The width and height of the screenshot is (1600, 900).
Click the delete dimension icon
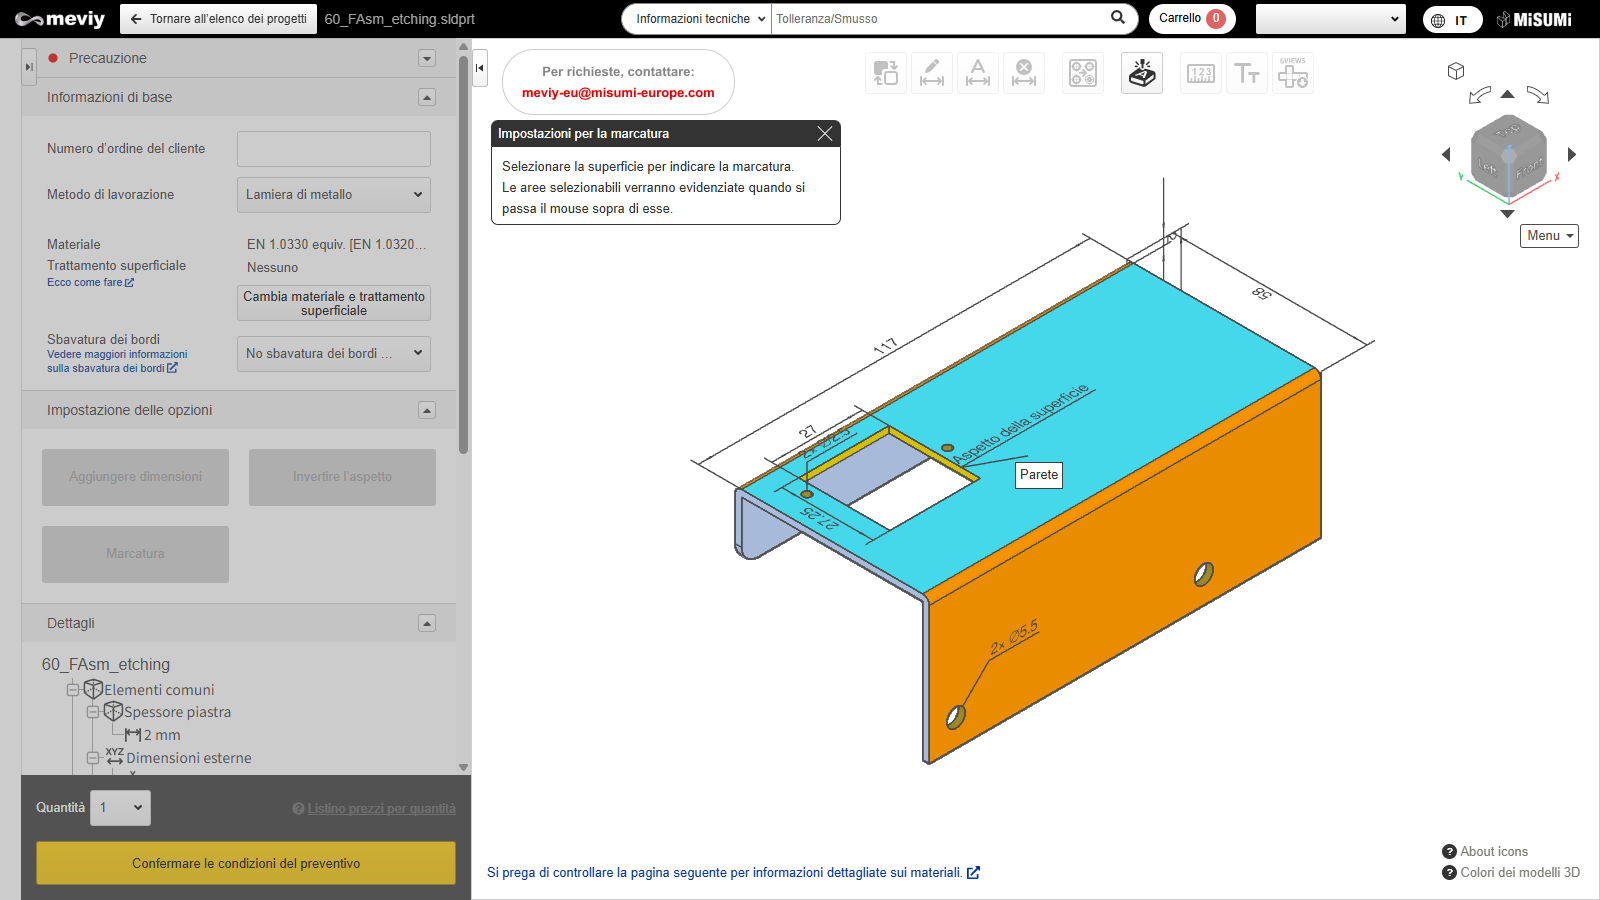pos(1024,73)
